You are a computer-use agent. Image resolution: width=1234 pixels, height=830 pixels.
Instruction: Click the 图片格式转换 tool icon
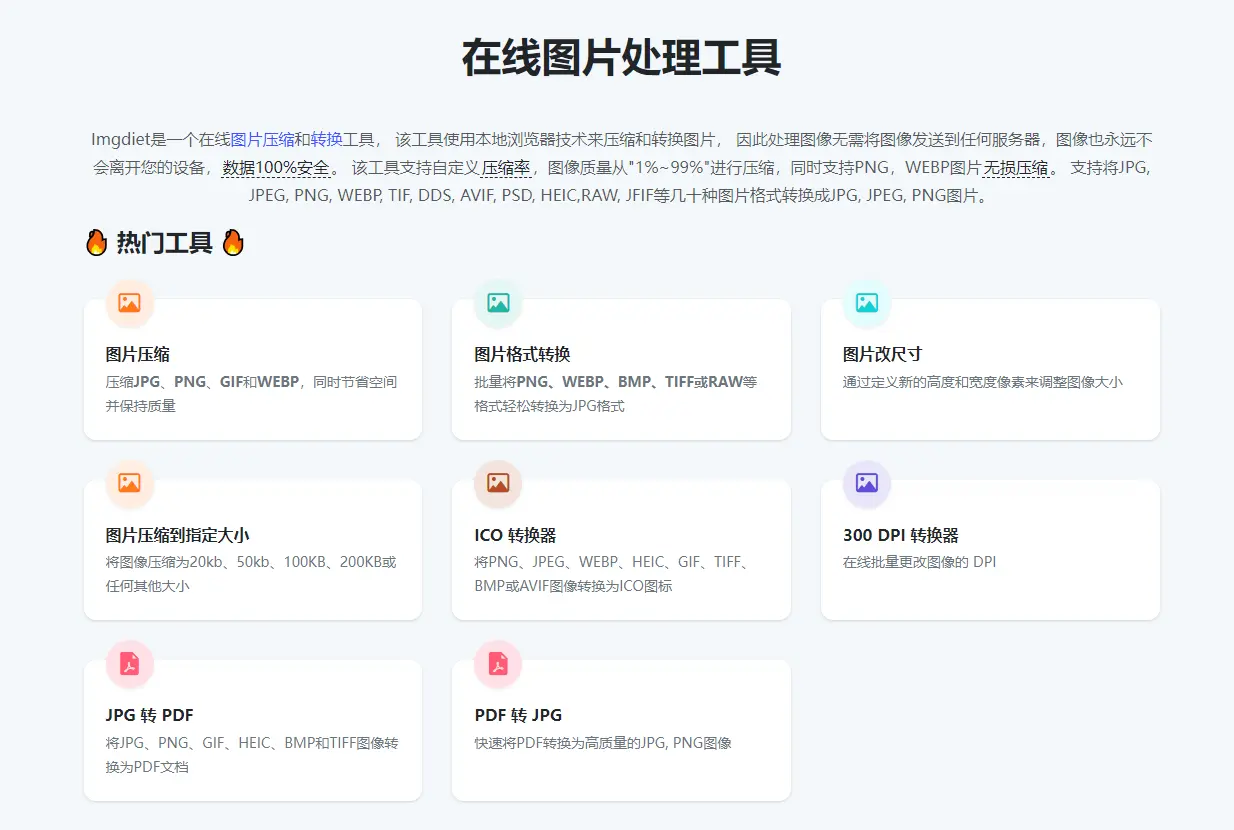496,303
